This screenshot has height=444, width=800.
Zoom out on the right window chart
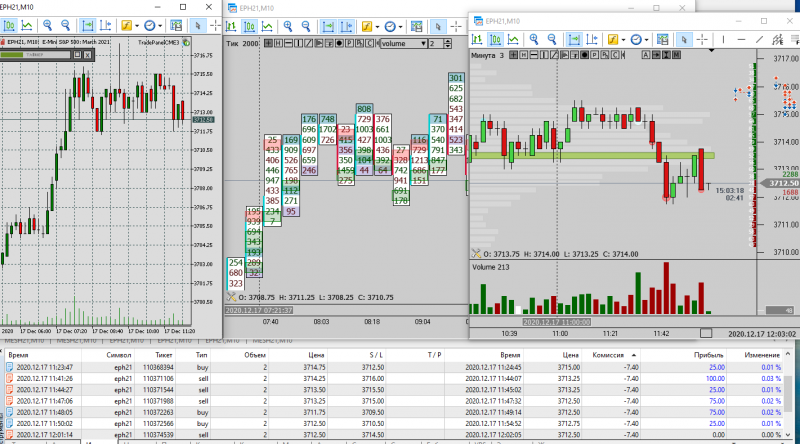(x=552, y=39)
